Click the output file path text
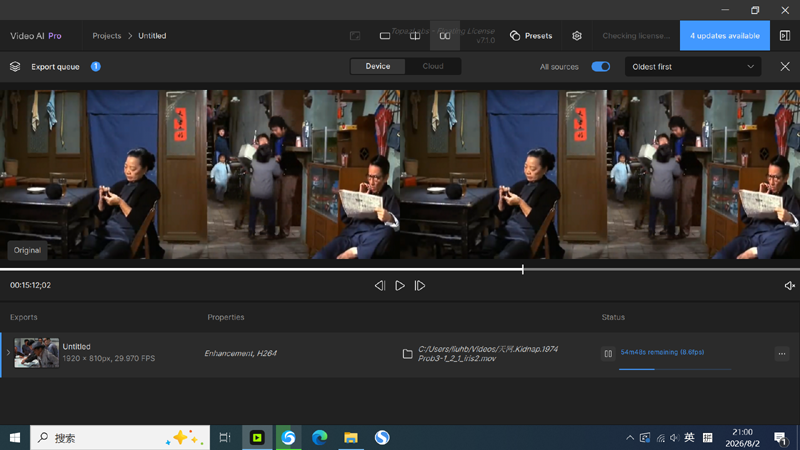The image size is (800, 450). tap(488, 354)
